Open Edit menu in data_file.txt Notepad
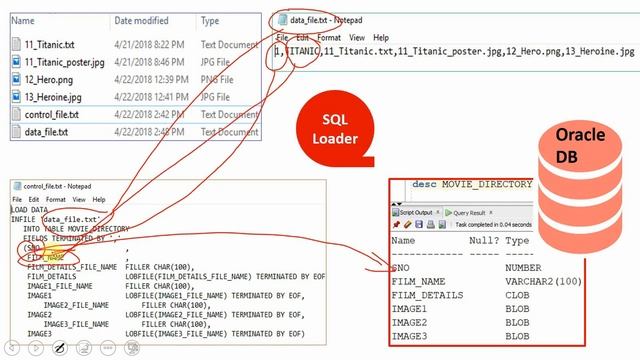 [x=302, y=38]
